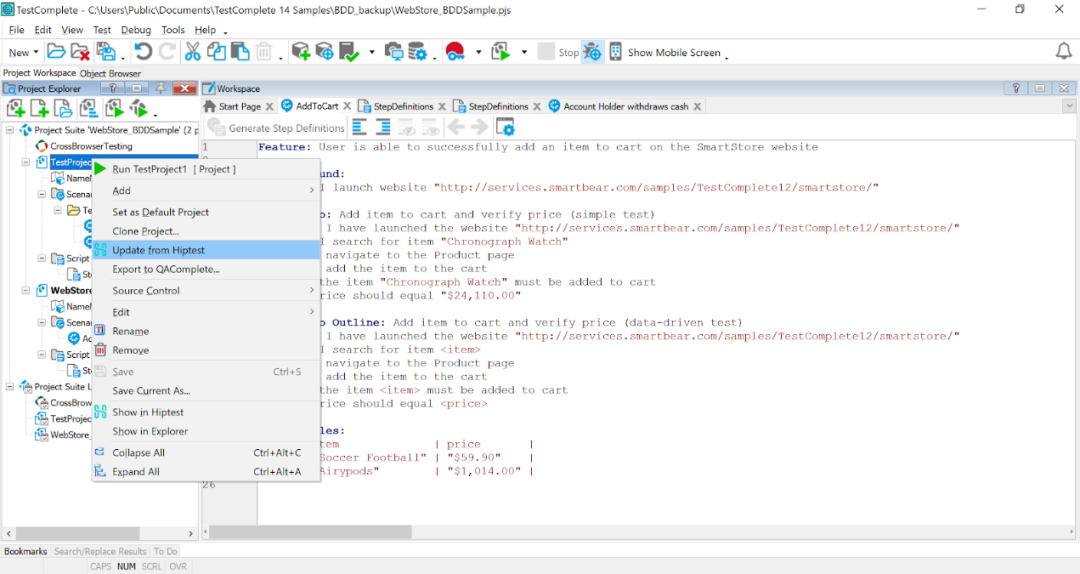Screen dimensions: 1080x574
Task: Click the Undo icon in the toolbar
Action: (x=143, y=52)
